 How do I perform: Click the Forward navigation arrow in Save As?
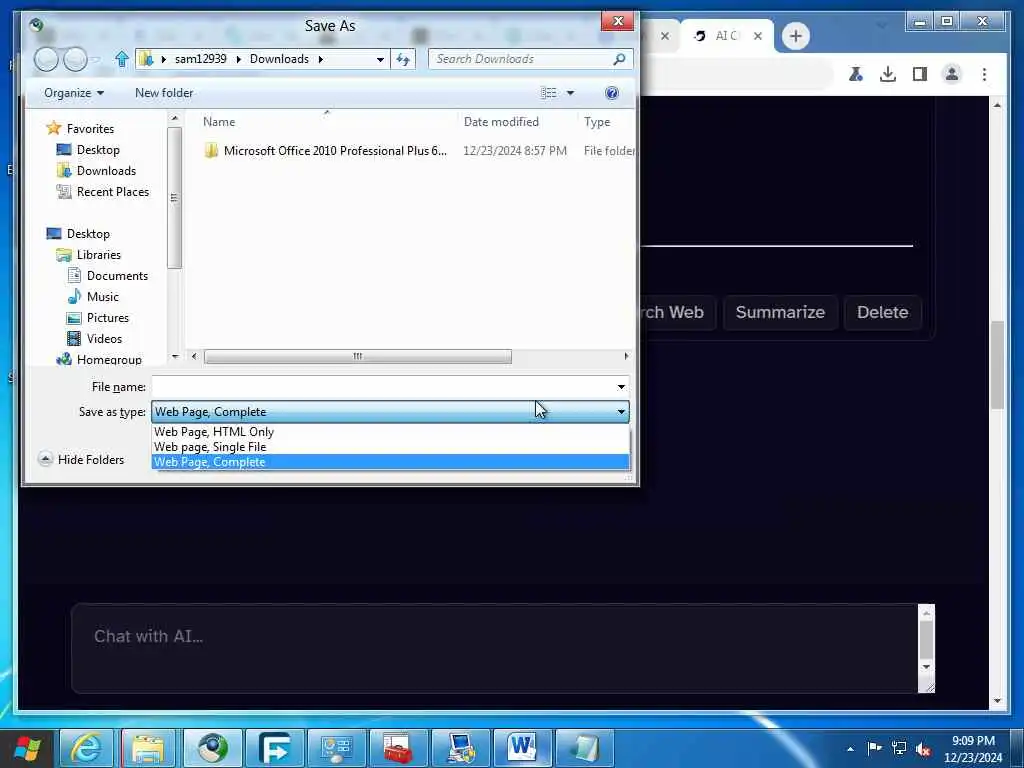[x=76, y=59]
